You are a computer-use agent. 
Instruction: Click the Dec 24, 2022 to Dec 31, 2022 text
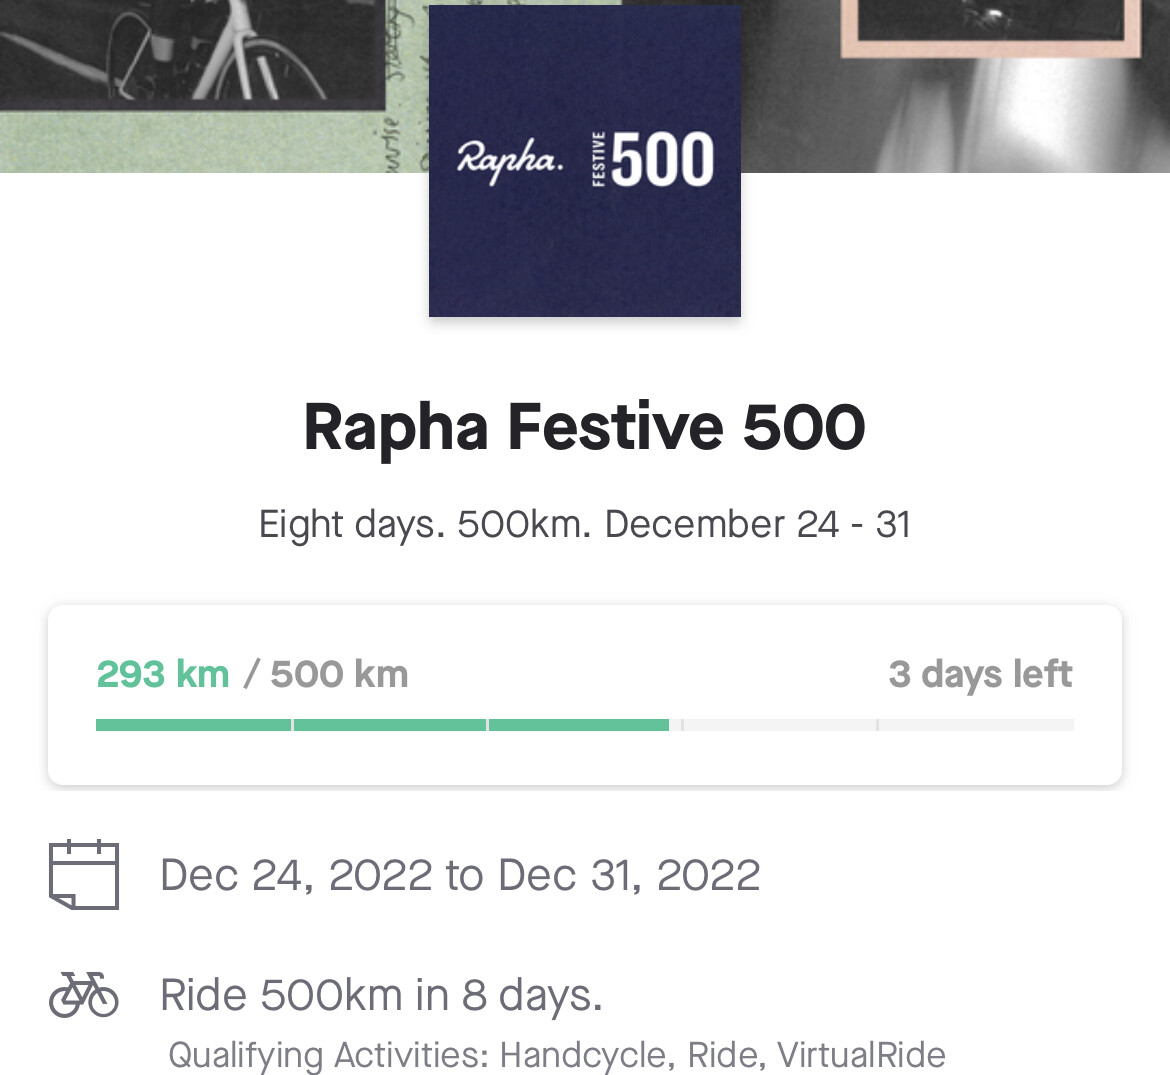click(460, 875)
